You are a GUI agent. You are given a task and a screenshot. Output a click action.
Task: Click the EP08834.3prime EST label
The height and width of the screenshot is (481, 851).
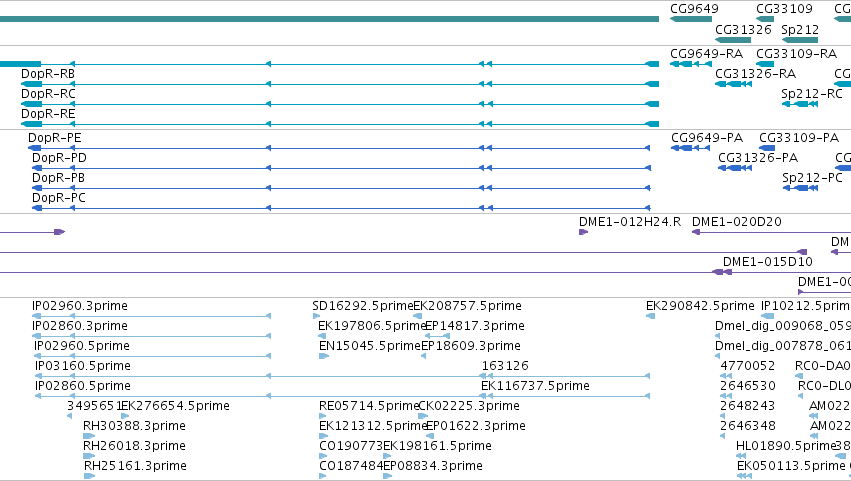(433, 466)
